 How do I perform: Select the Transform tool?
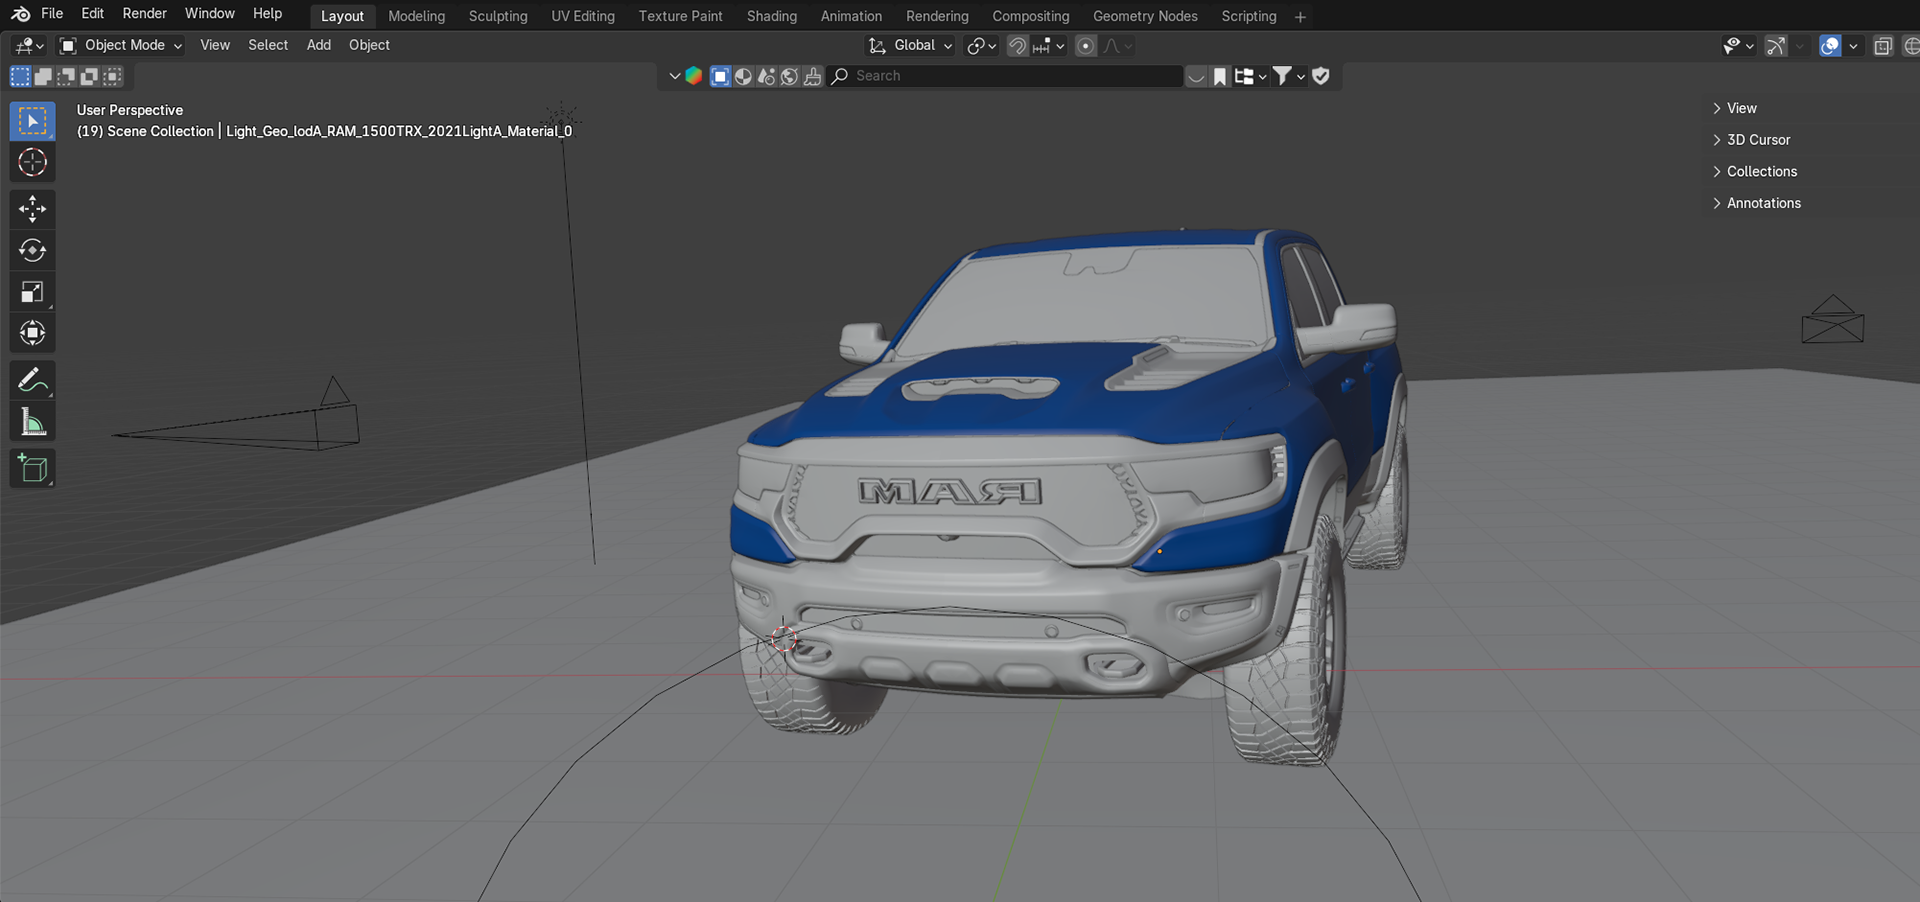point(32,333)
